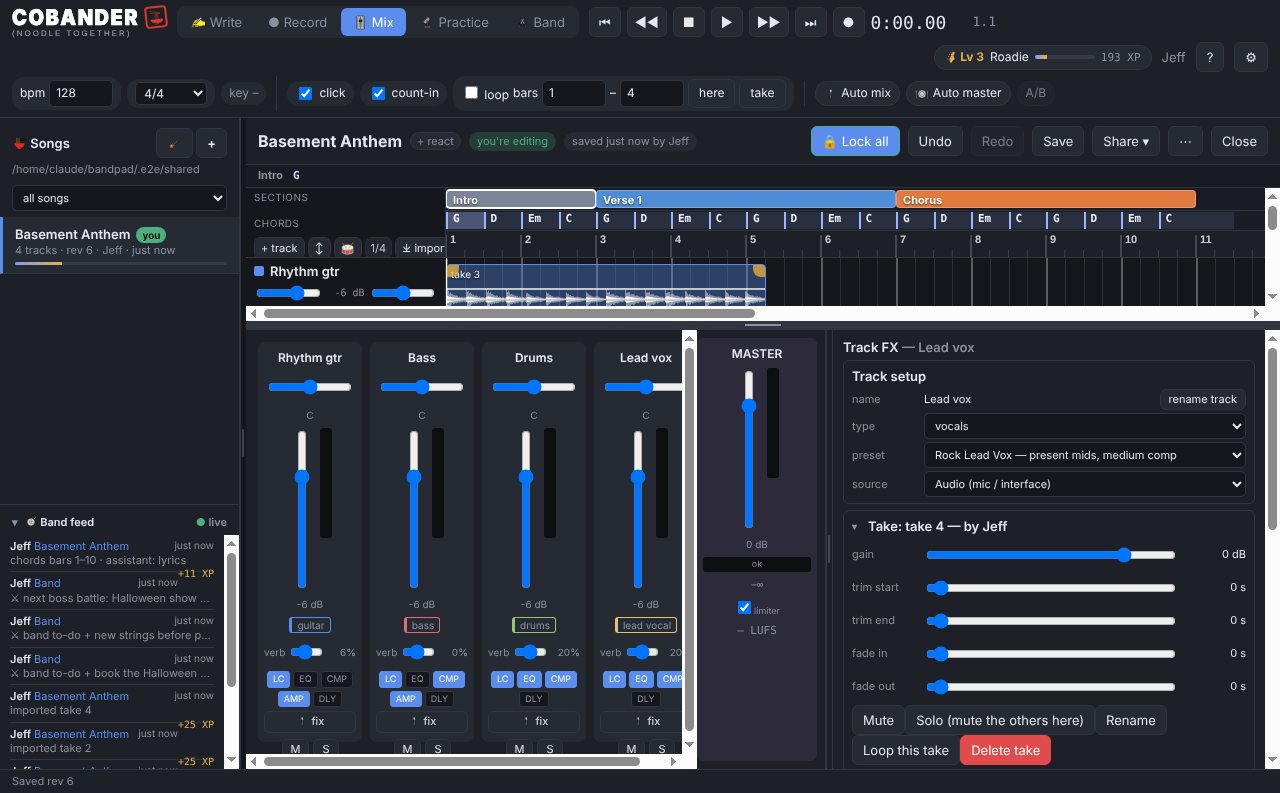The height and width of the screenshot is (793, 1280).
Task: Click the Rhythm gtr blue color square
Action: coord(259,271)
